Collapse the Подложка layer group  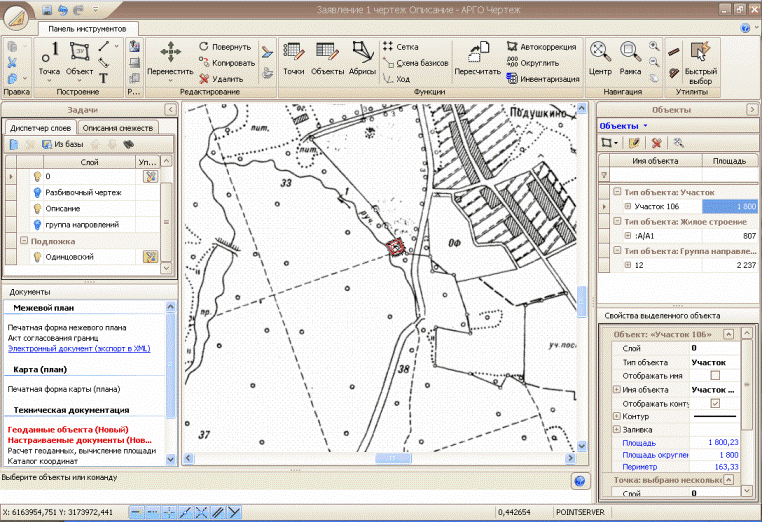point(24,241)
